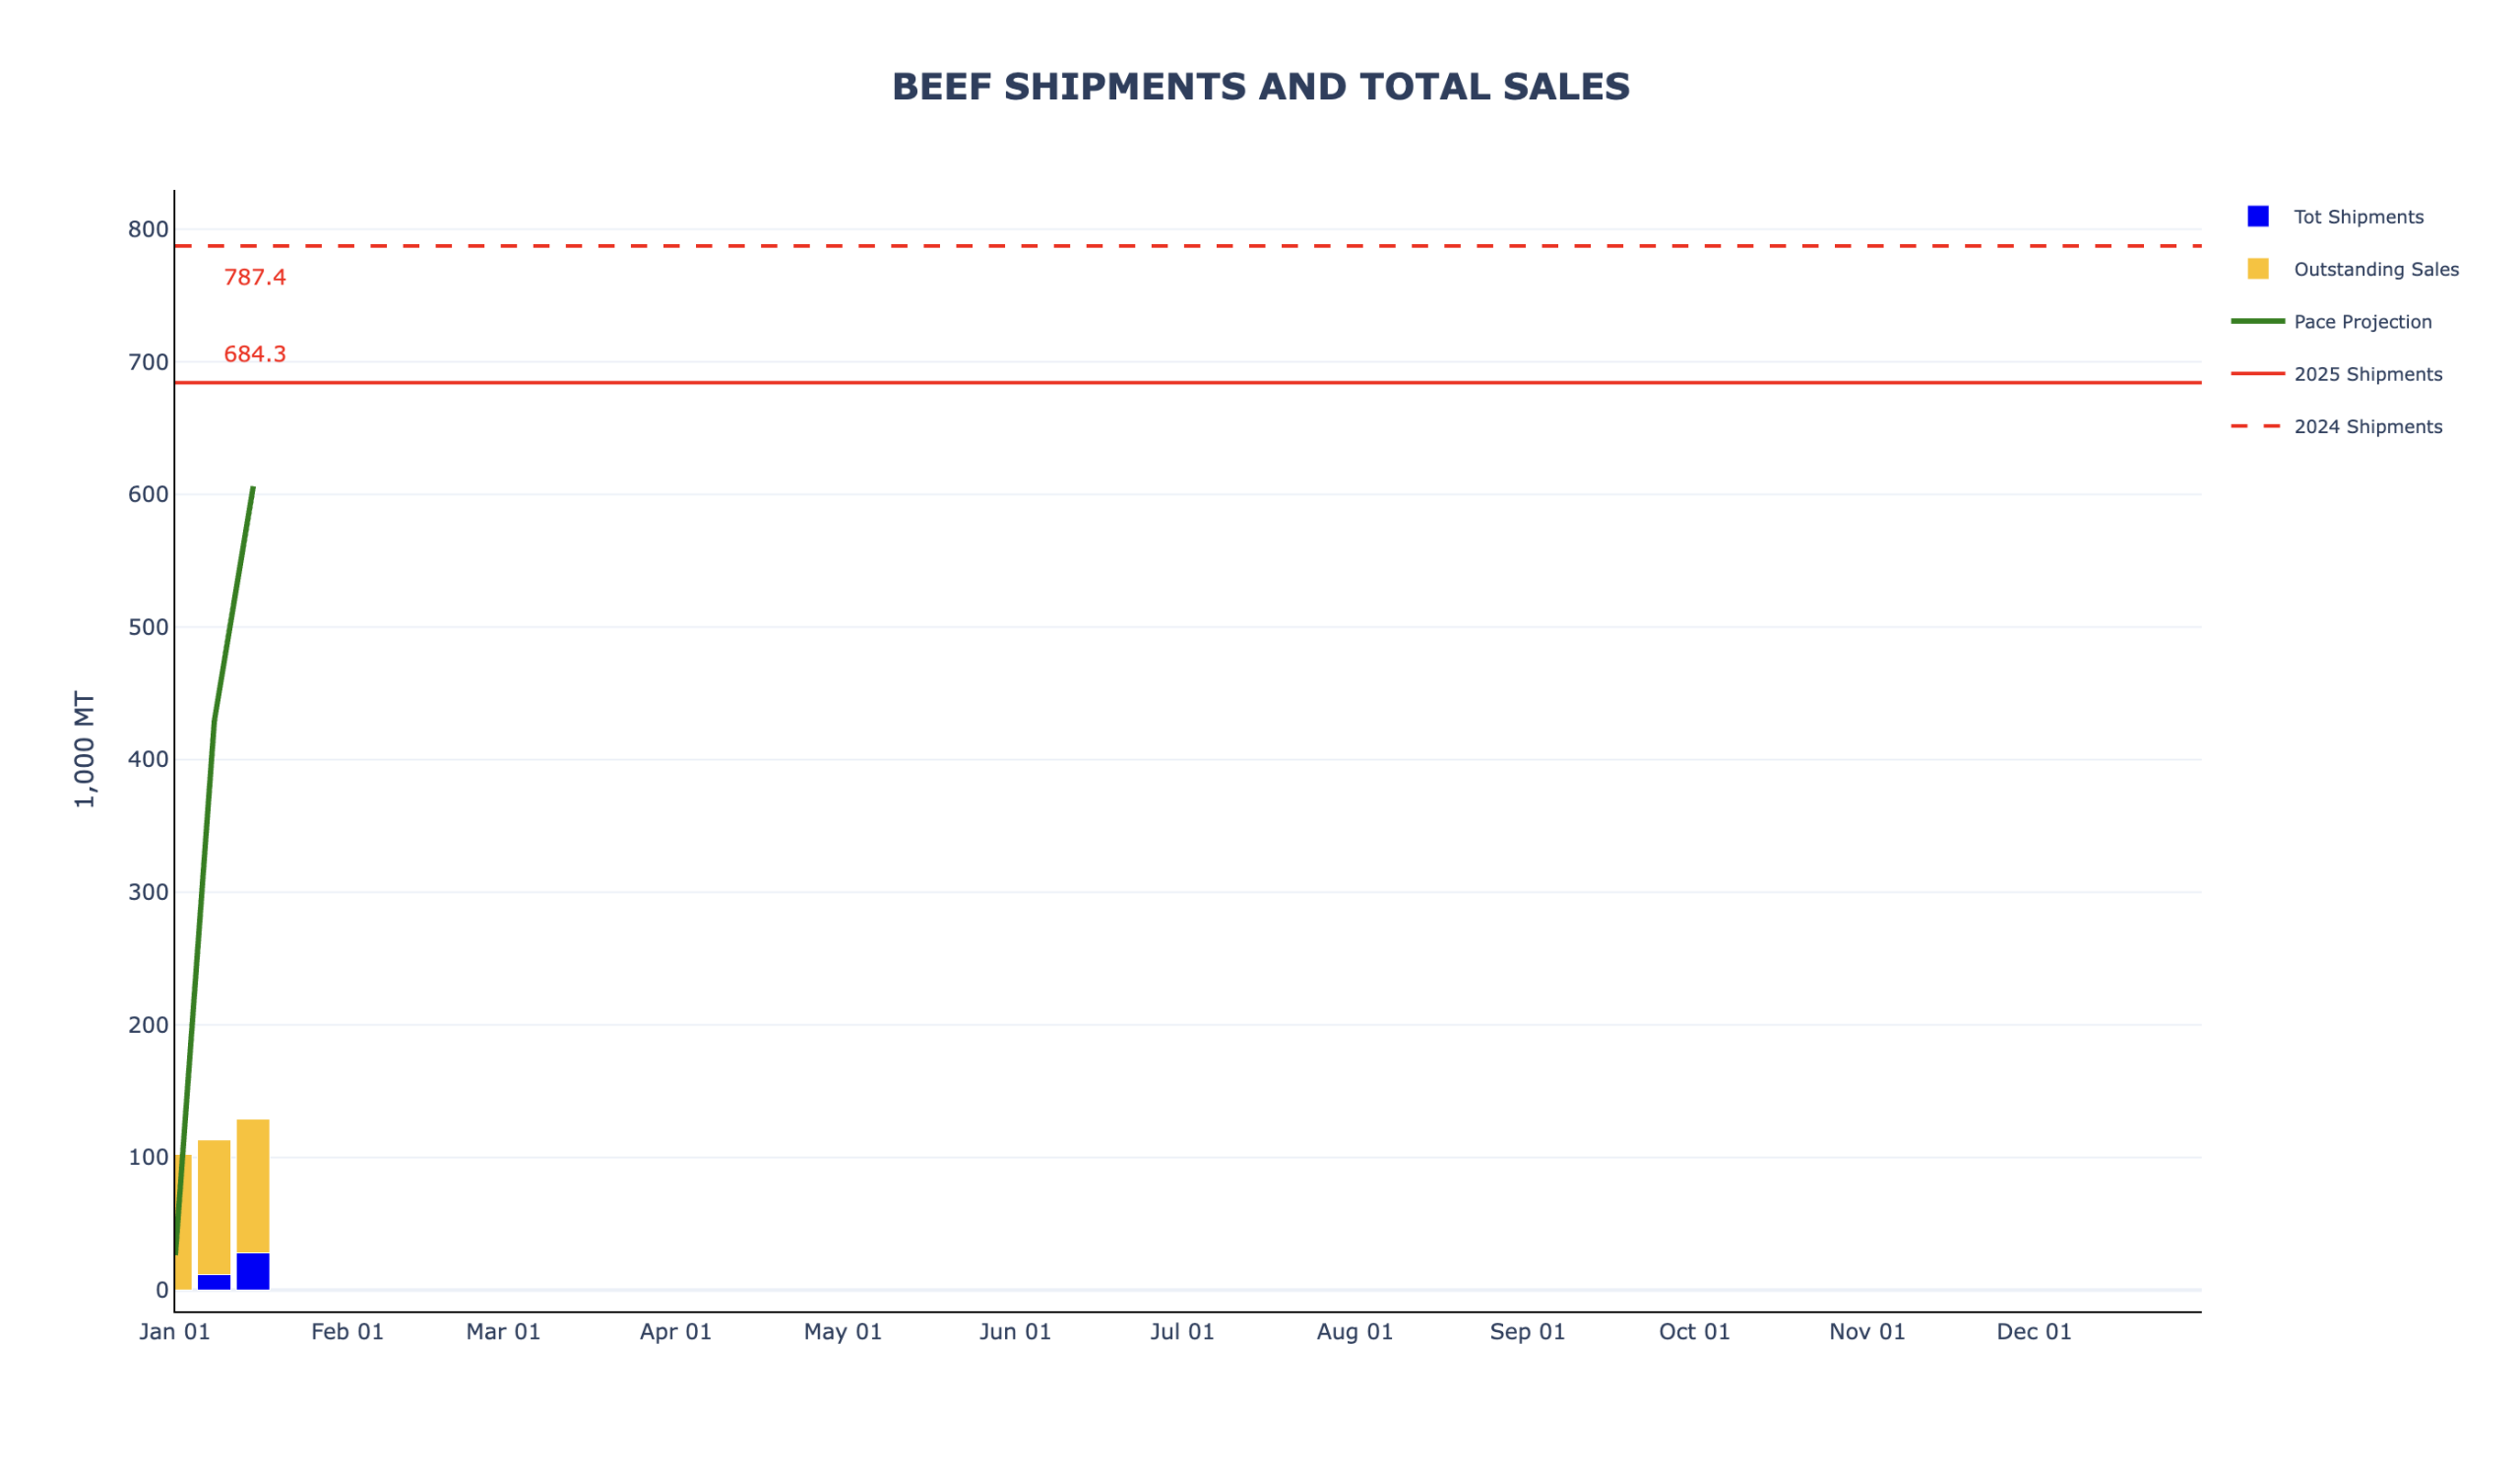Click the 500 y-axis tick label

(148, 627)
